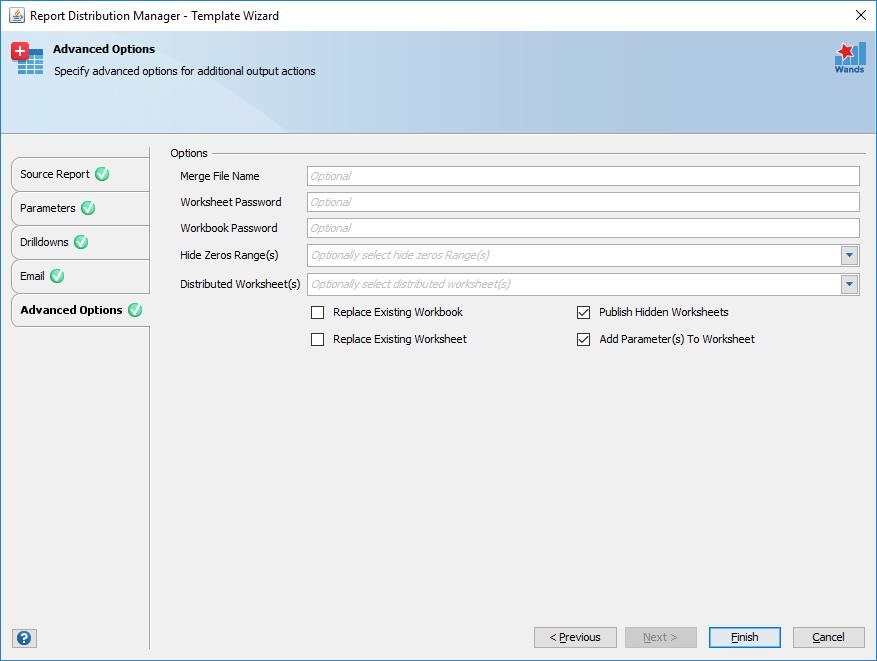Enable Replace Existing Workbook

317,312
